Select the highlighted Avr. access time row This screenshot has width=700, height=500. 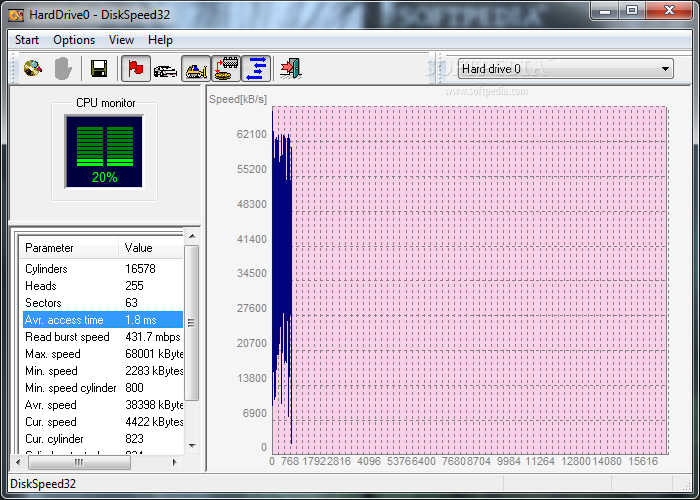tap(103, 320)
